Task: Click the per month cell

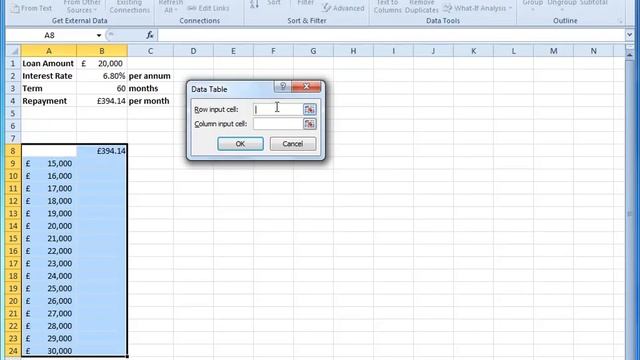Action: point(150,101)
